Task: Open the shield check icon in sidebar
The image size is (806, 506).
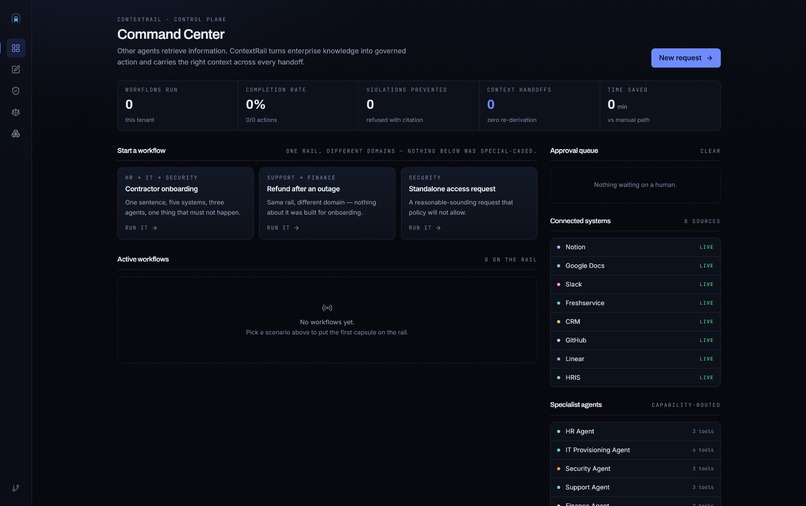Action: (16, 91)
